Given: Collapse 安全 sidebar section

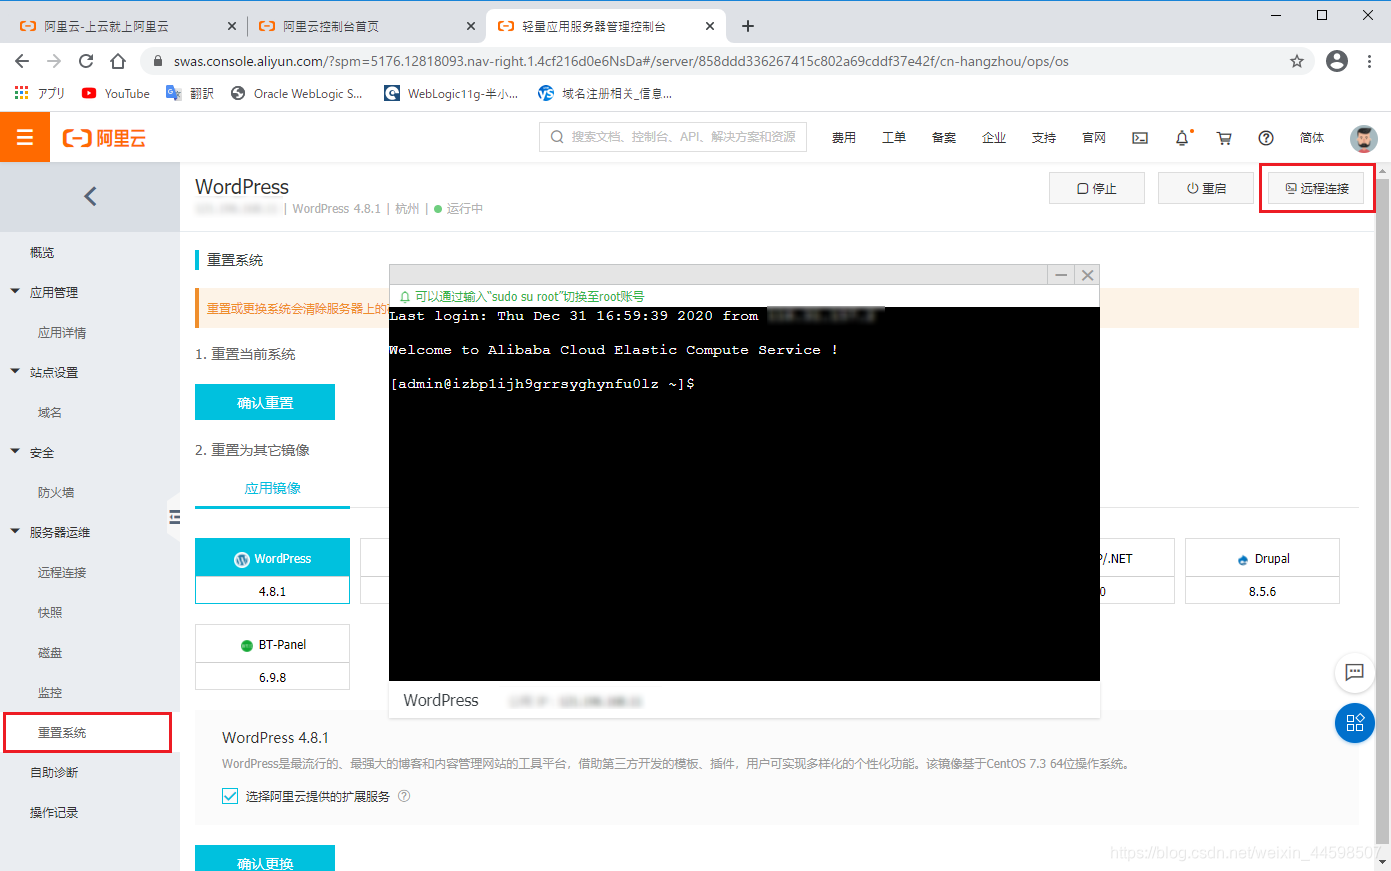Looking at the screenshot, I should click(15, 452).
